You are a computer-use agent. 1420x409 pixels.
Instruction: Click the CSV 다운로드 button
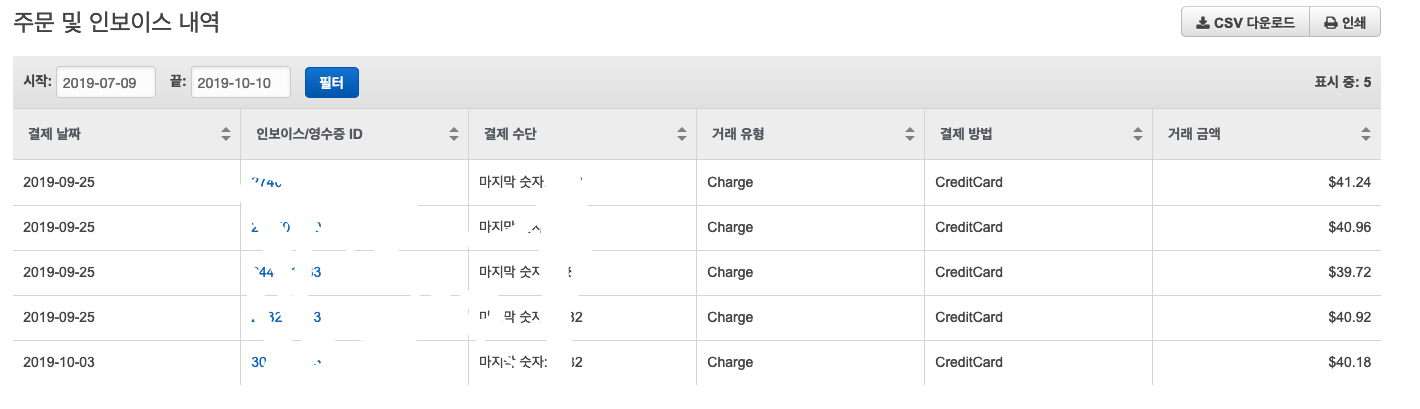1245,23
